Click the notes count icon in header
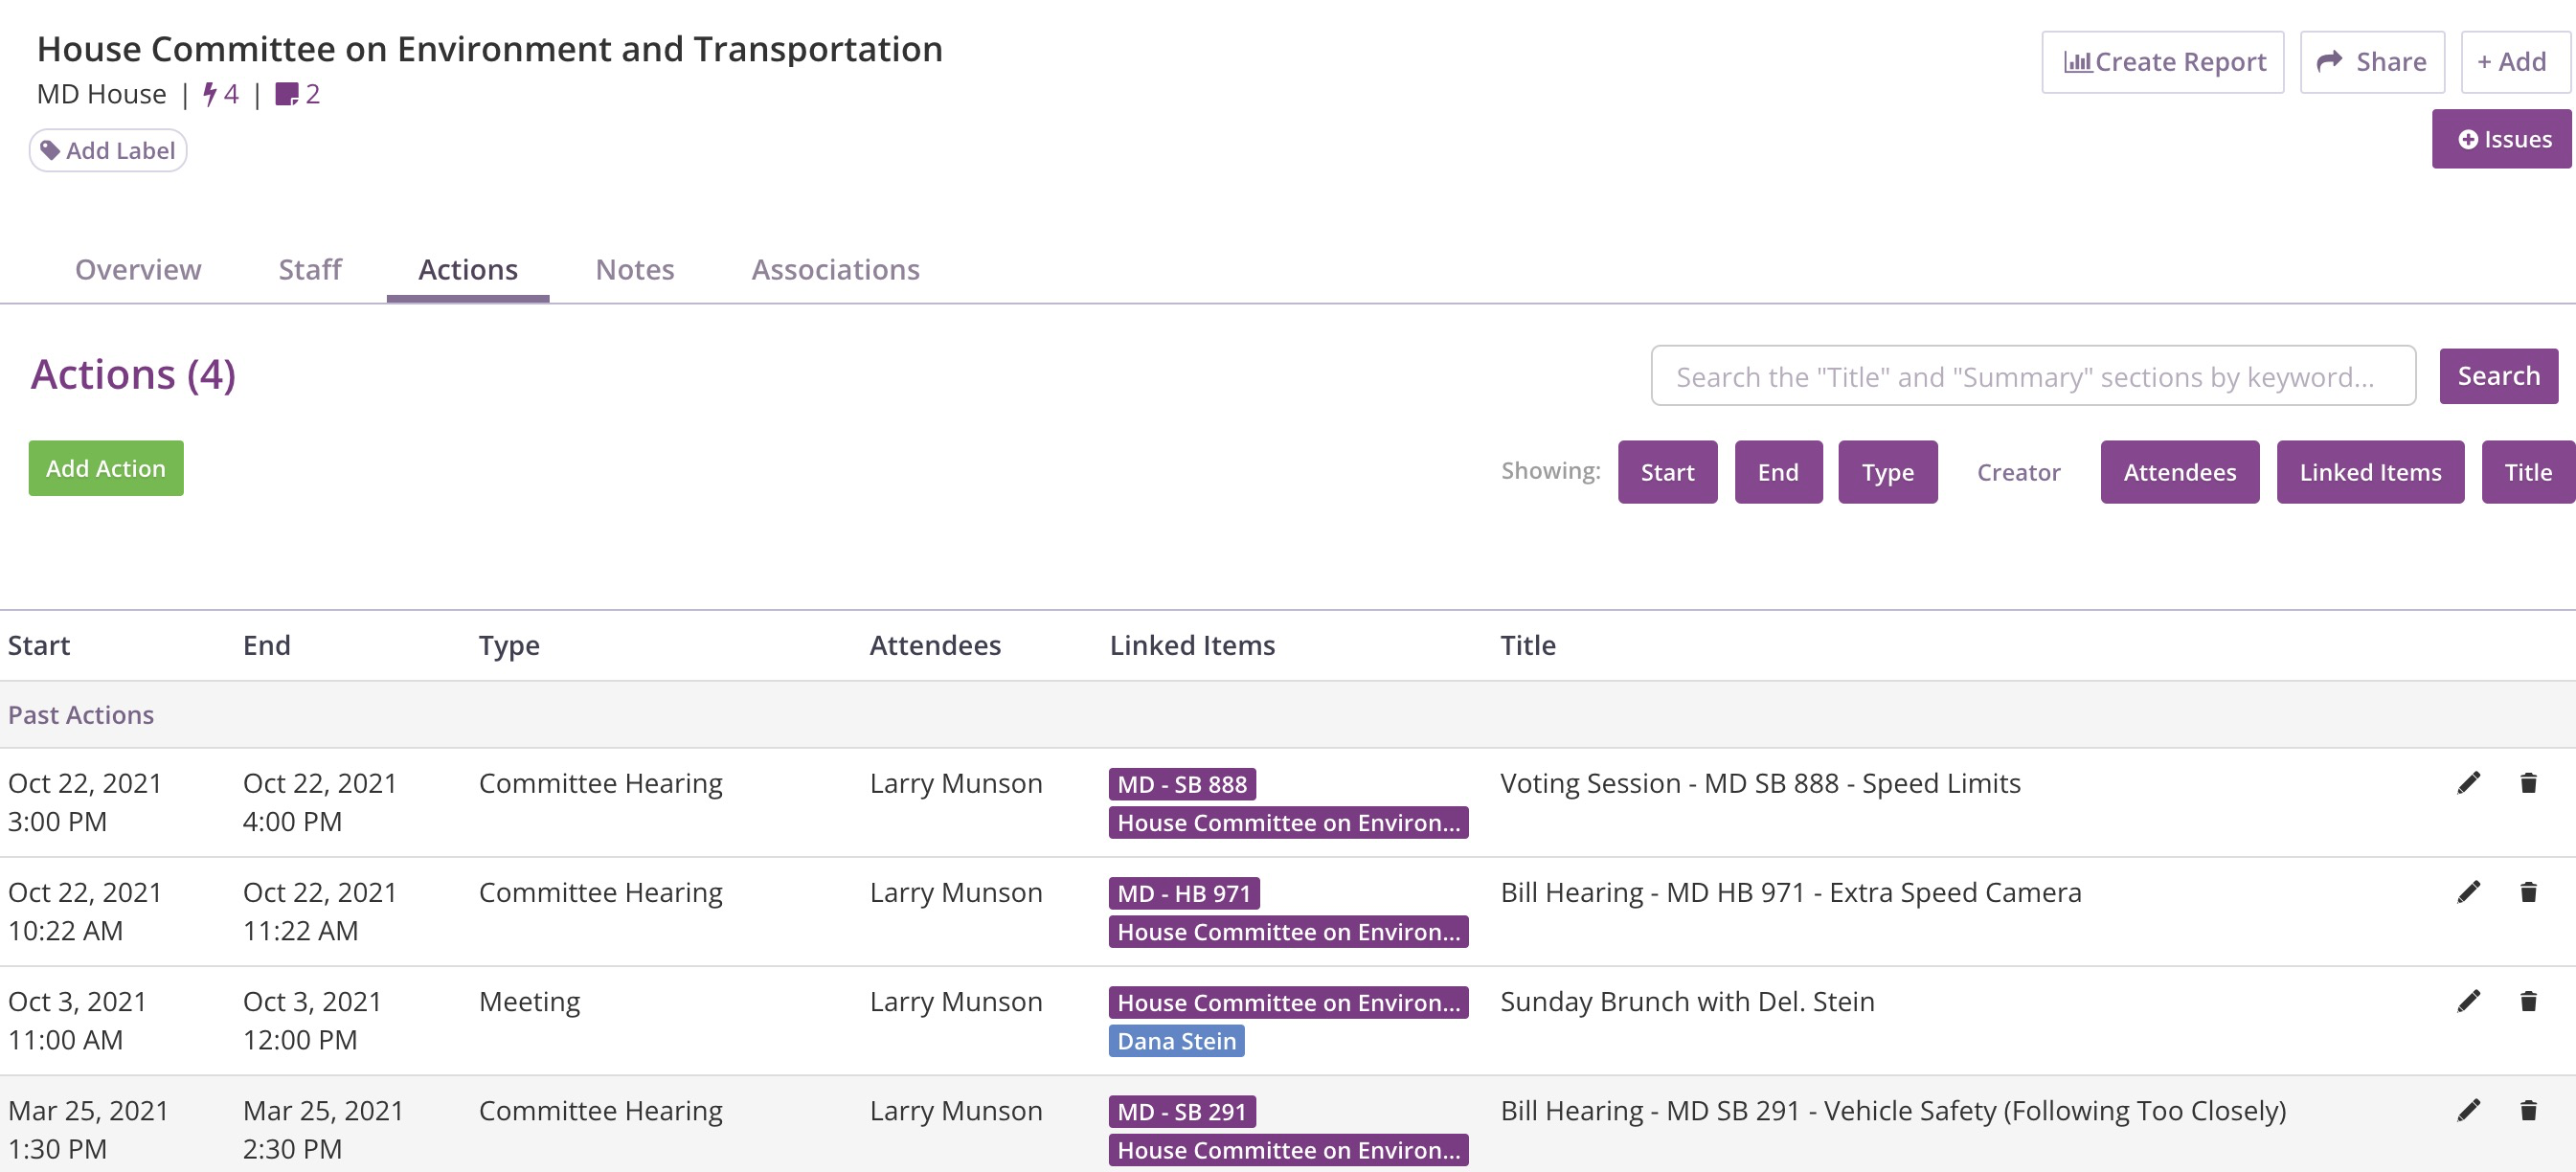The image size is (2576, 1172). click(286, 94)
